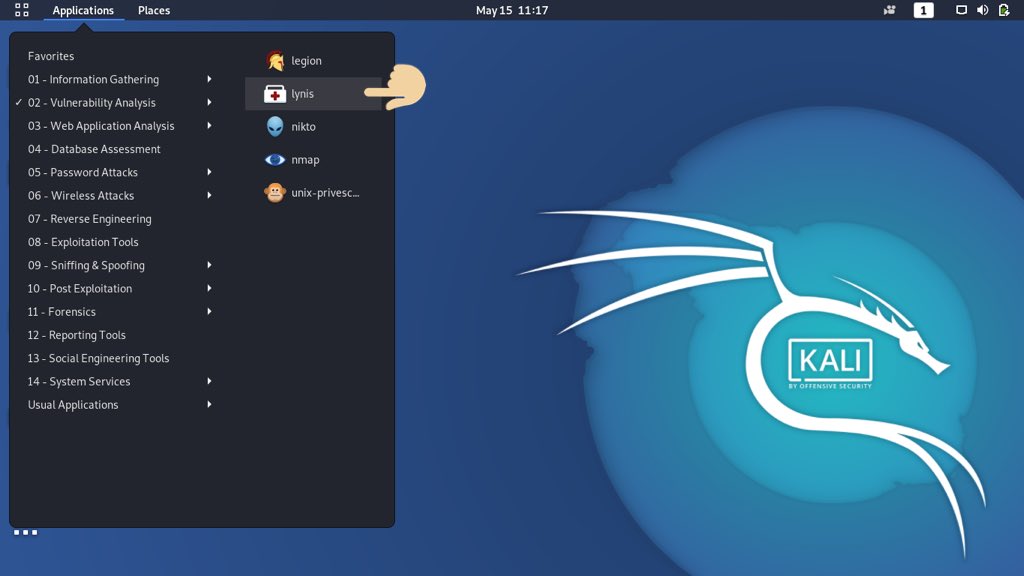Screen dimensions: 1024x576
Task: Click the 01 - Information Gathering label
Action: coord(93,79)
